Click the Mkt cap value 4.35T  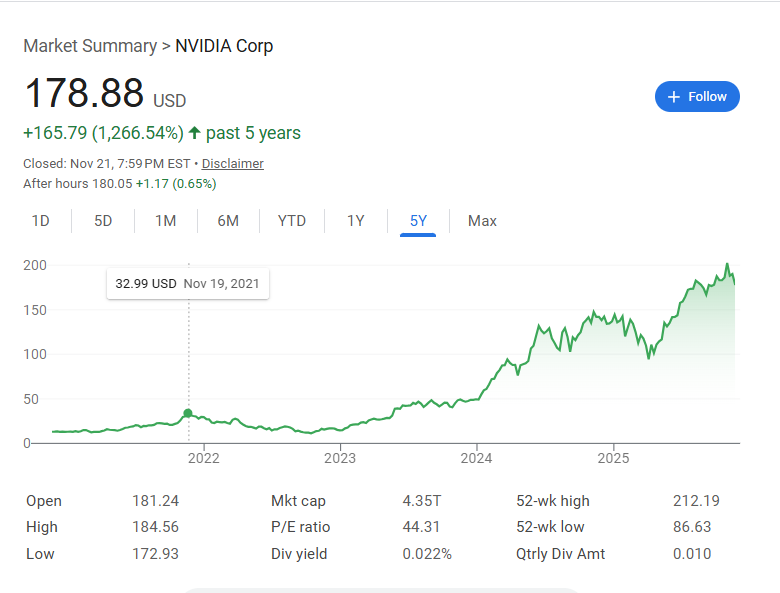[x=422, y=501]
